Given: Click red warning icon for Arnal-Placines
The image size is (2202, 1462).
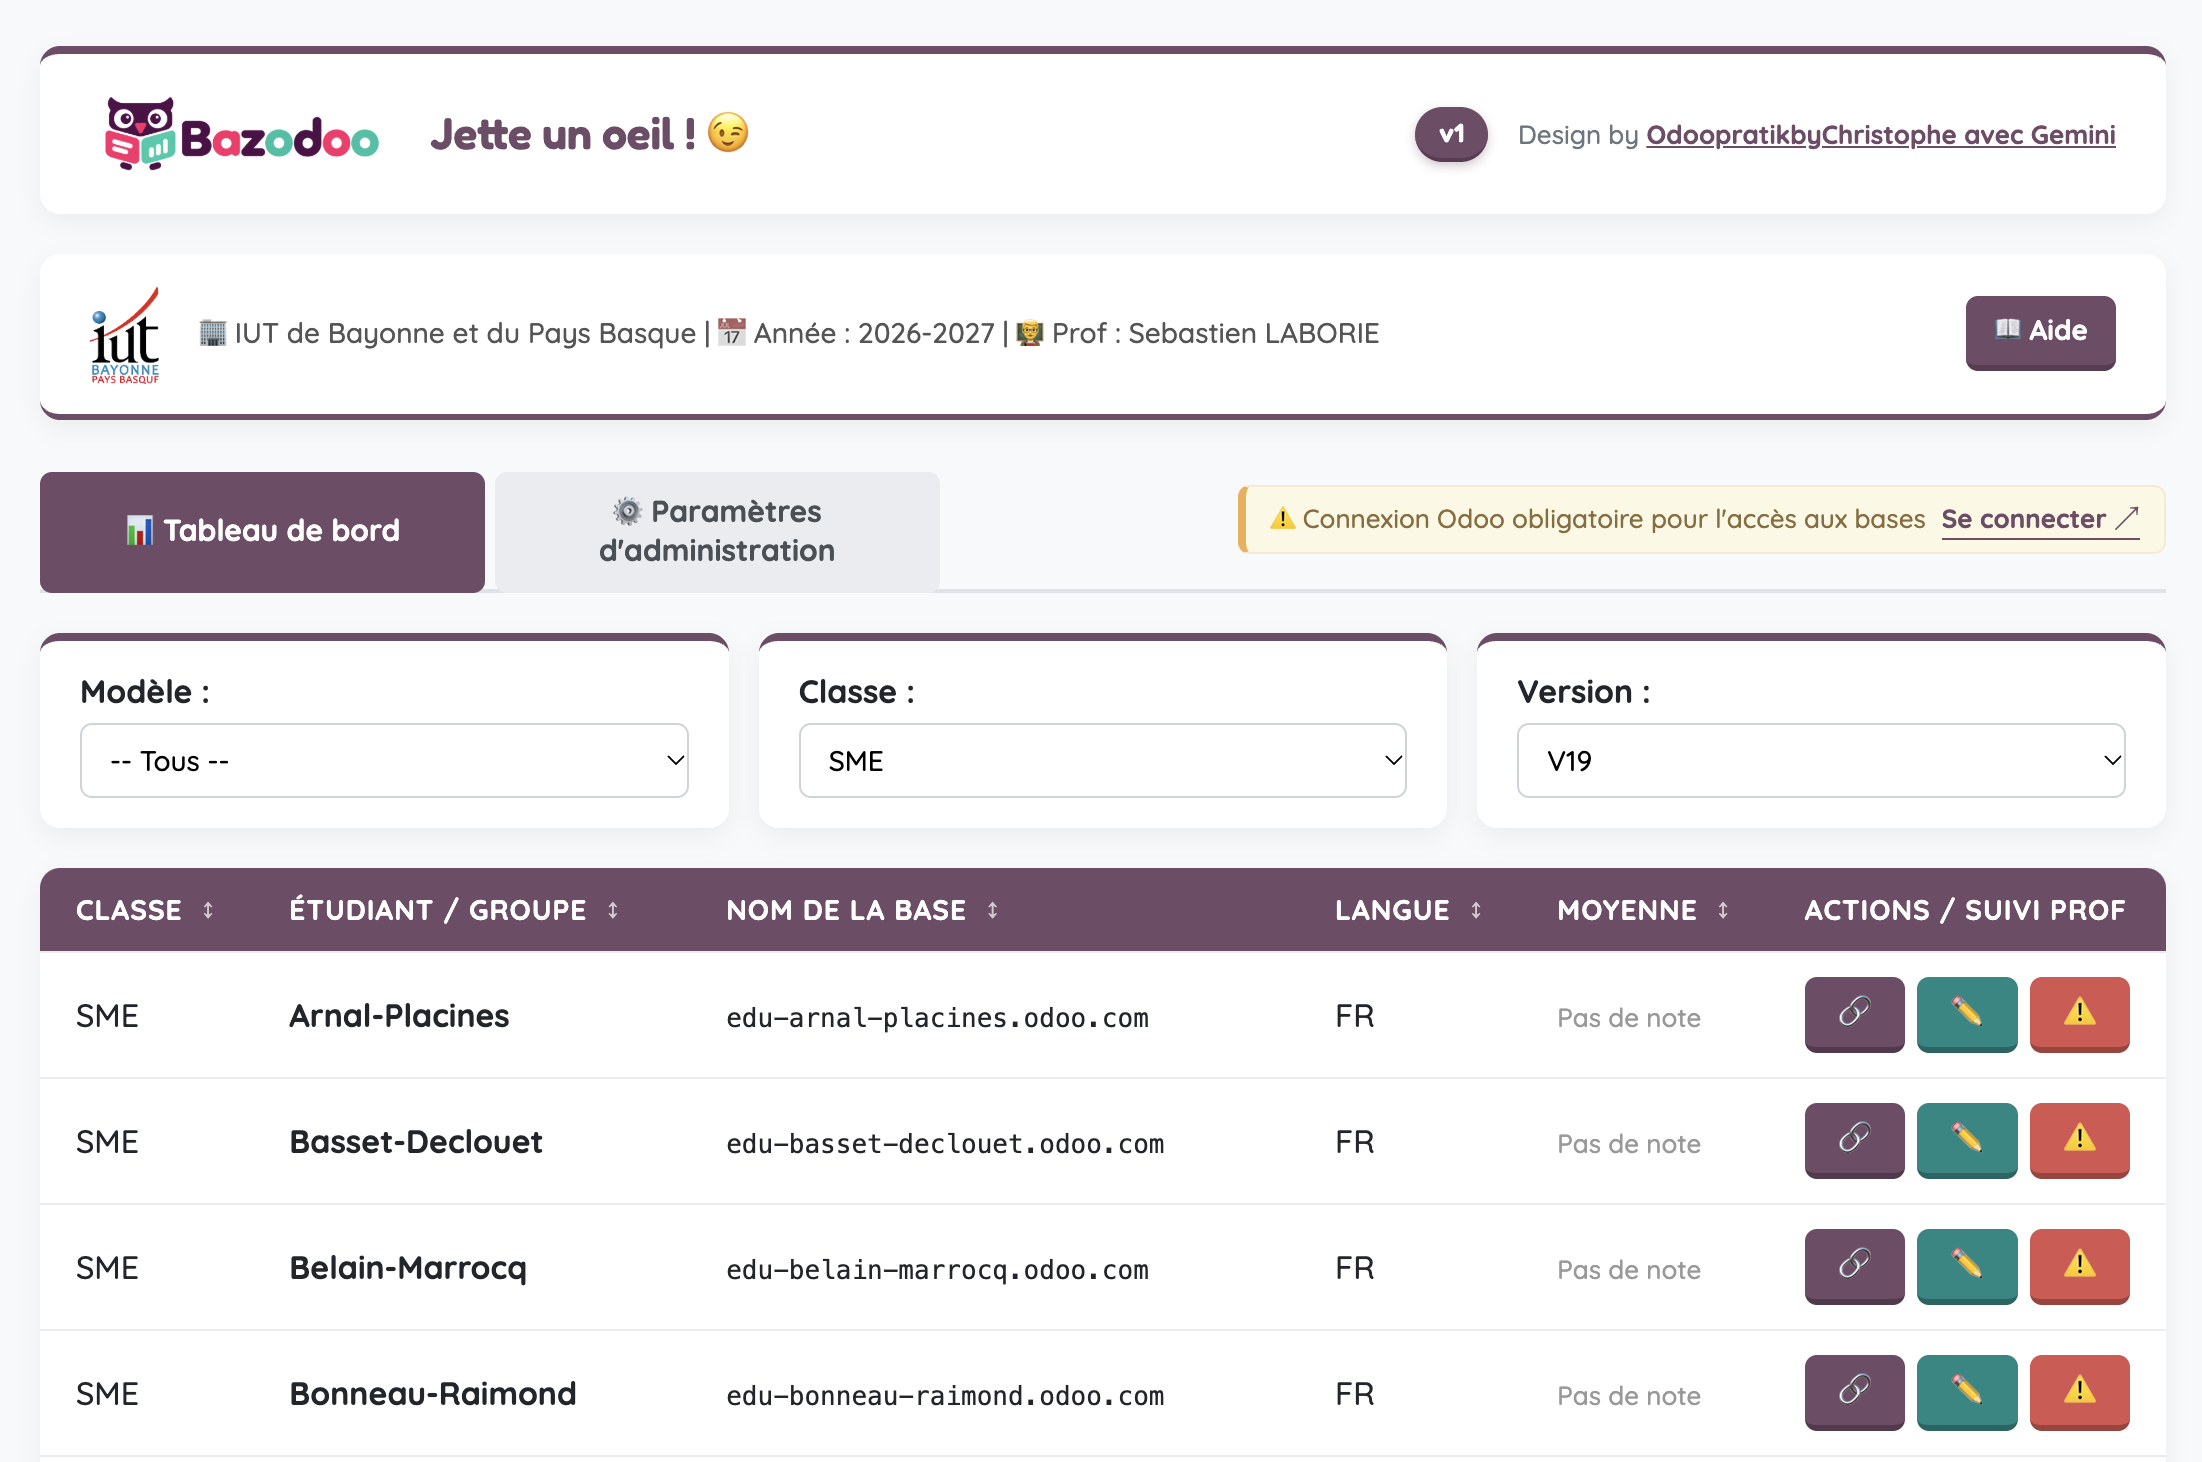Looking at the screenshot, I should tap(2080, 1013).
